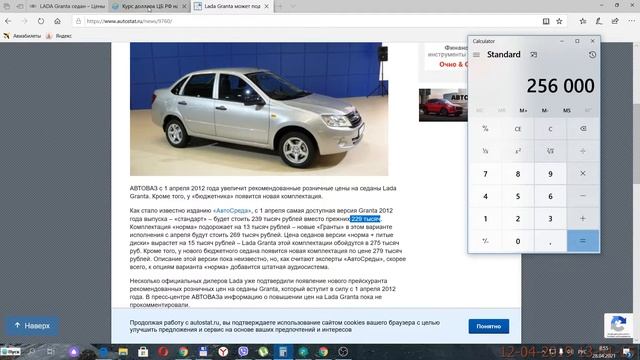
Task: Click the divide key
Action: pyautogui.click(x=583, y=151)
